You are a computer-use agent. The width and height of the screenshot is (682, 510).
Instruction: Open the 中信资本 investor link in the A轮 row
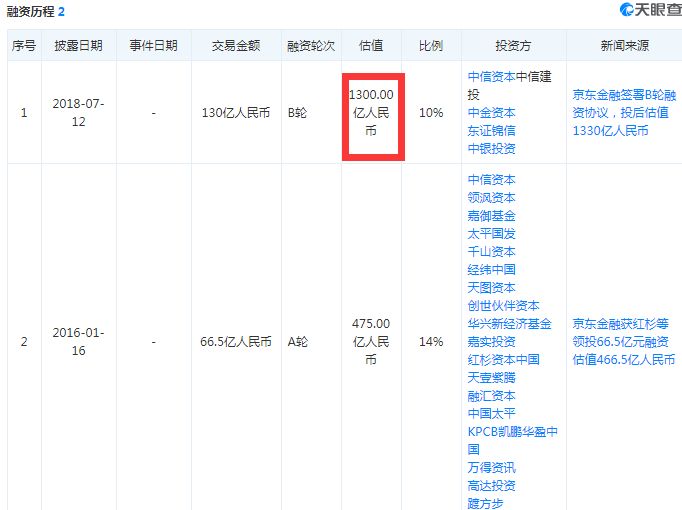coord(491,180)
